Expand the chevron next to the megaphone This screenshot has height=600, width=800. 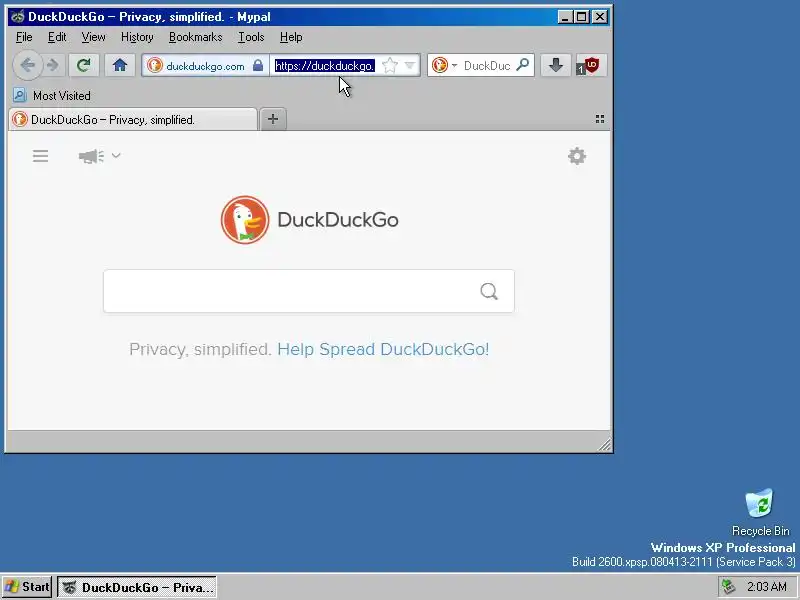[116, 155]
